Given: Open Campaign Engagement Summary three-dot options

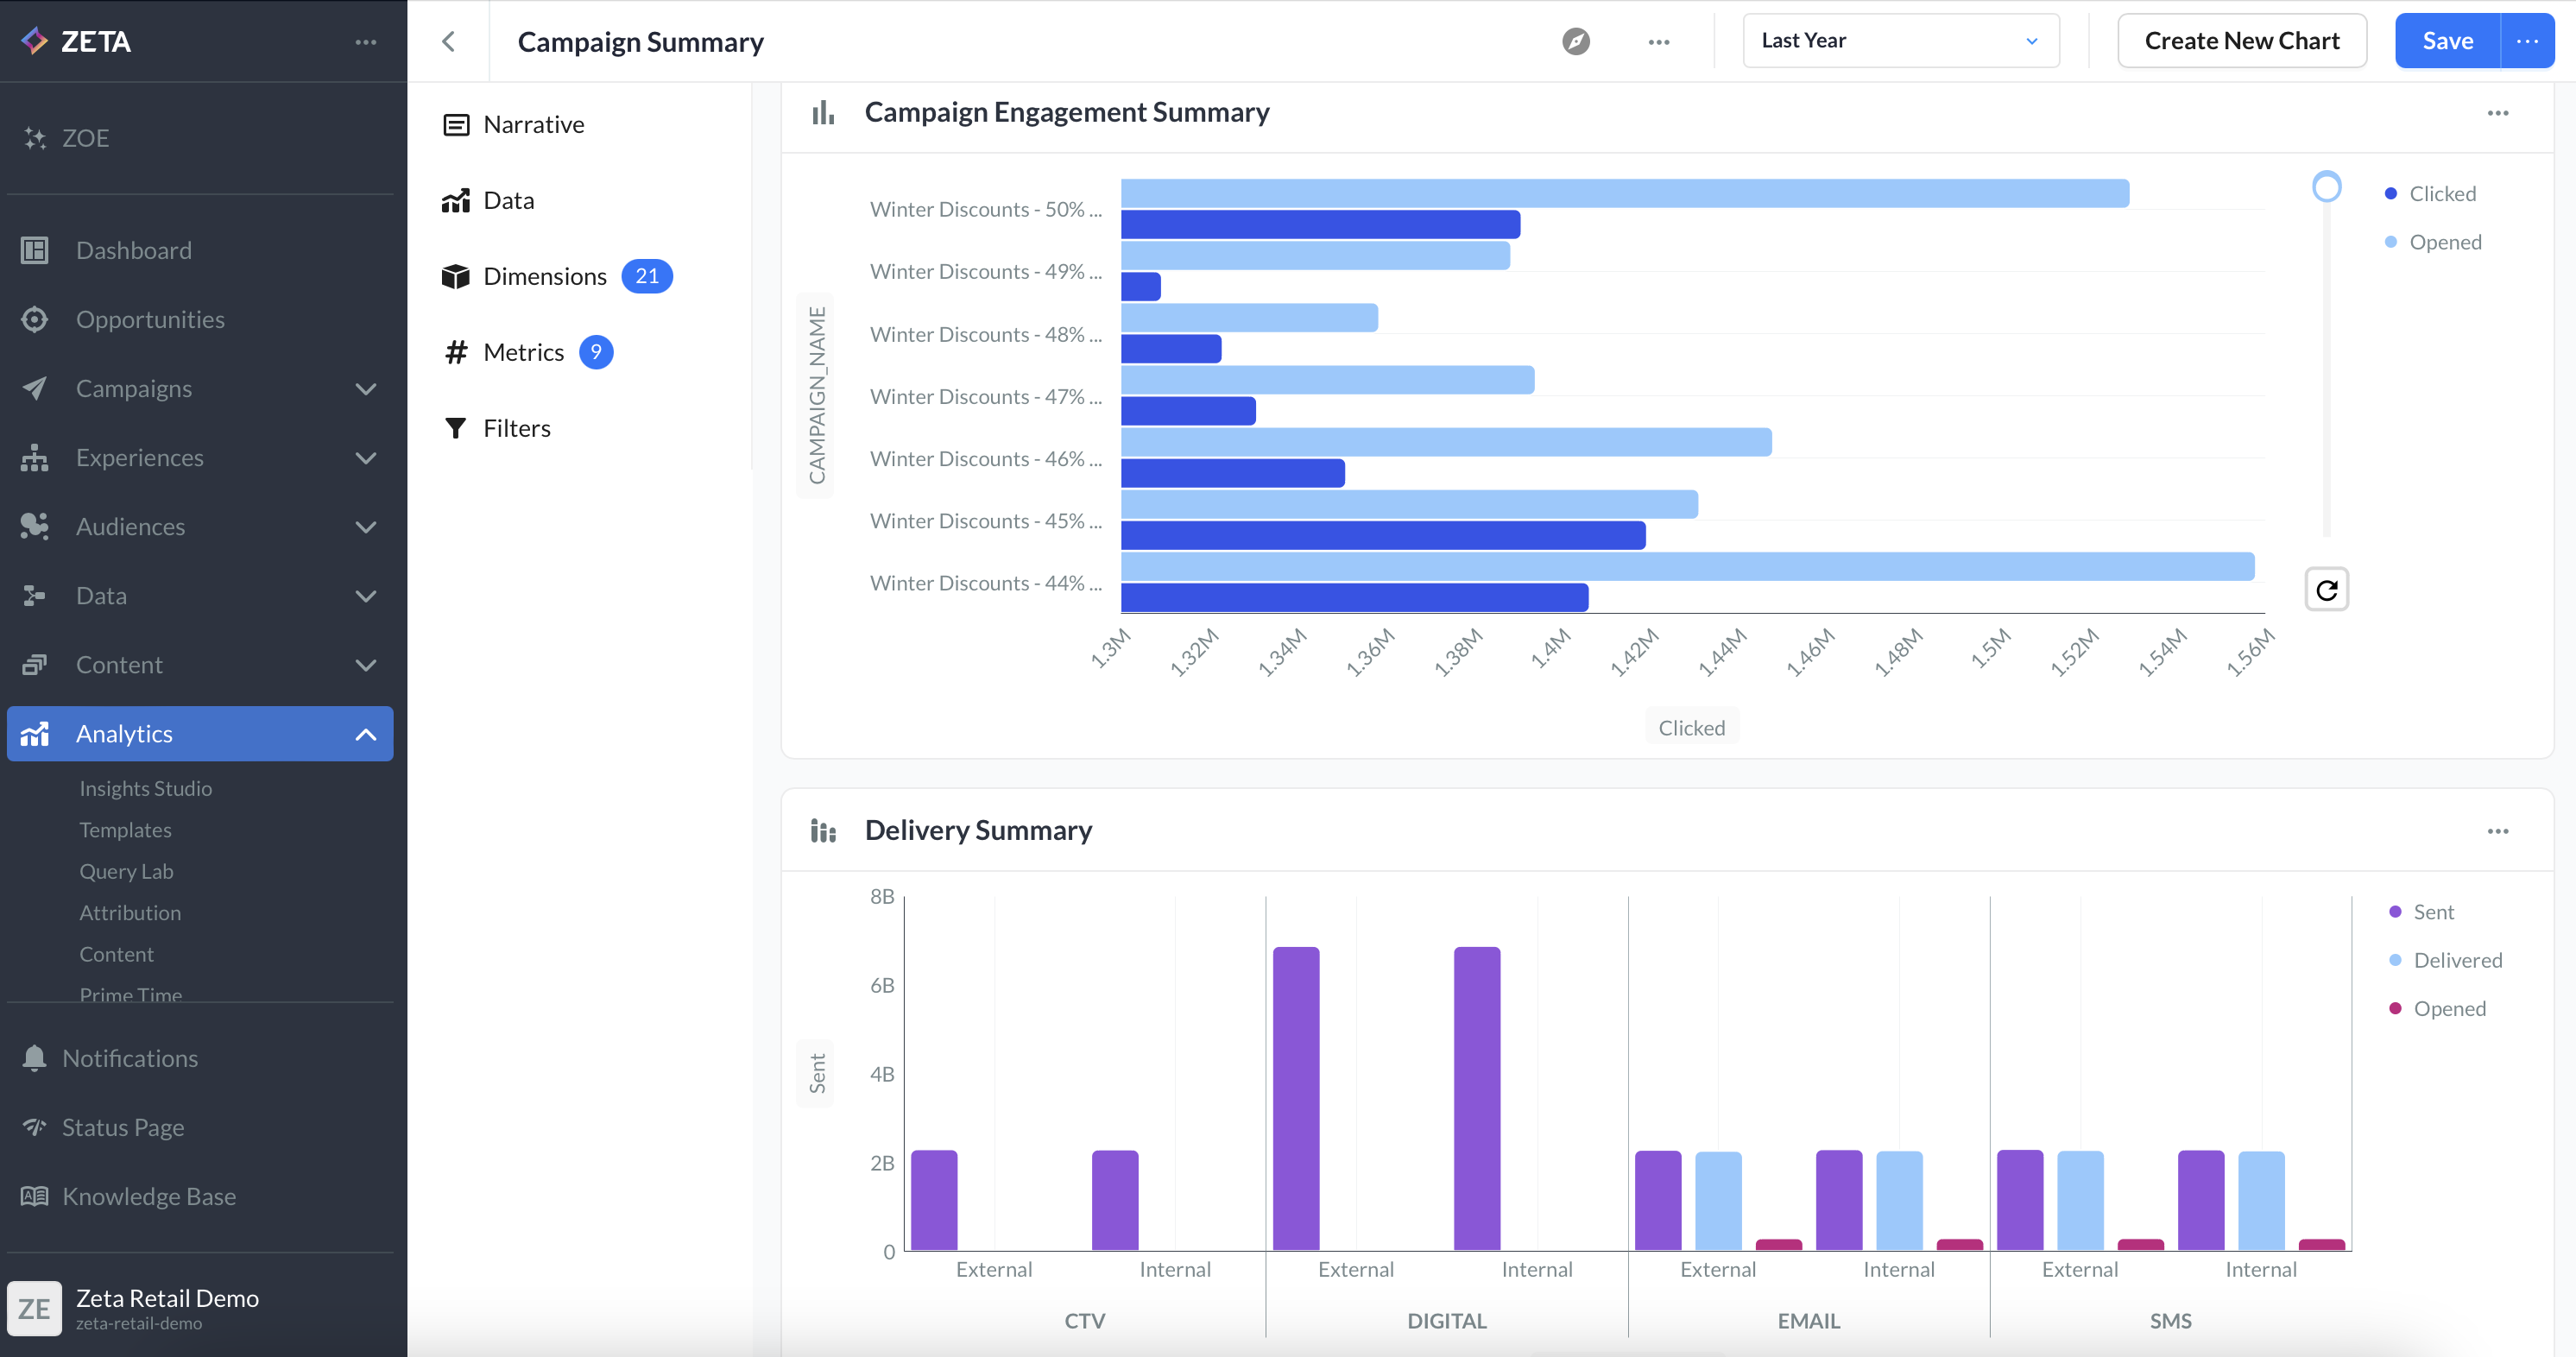Looking at the screenshot, I should click(2497, 113).
